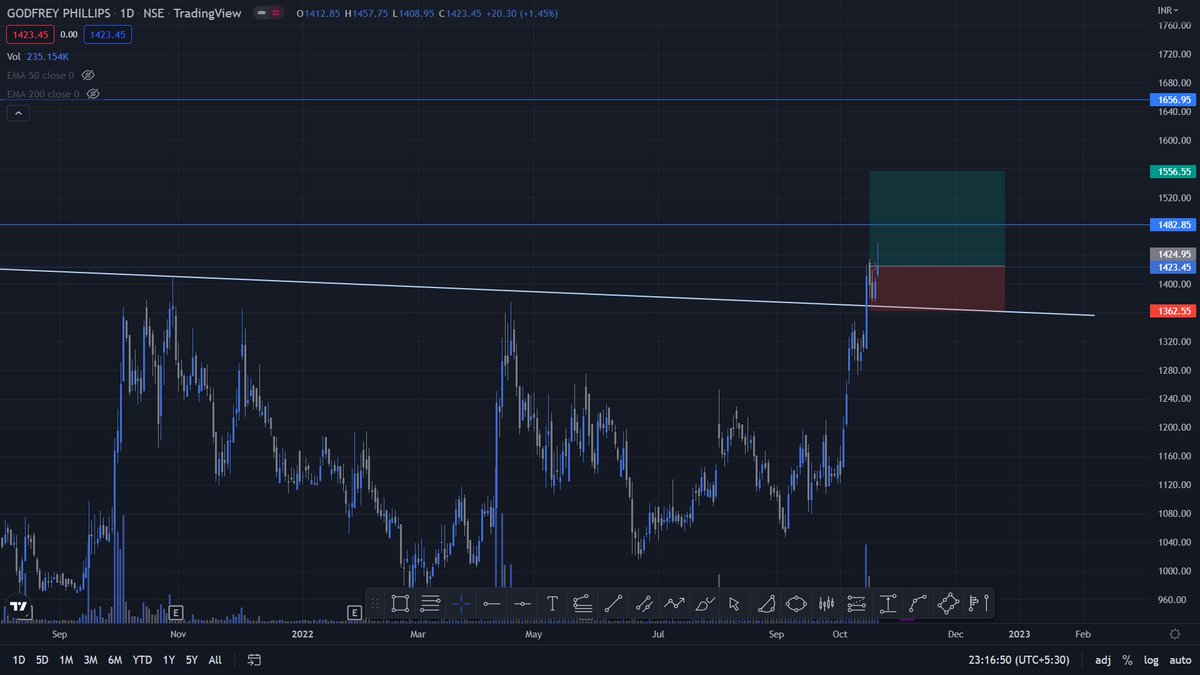Image resolution: width=1200 pixels, height=675 pixels.
Task: Select the Curve drawing tool
Action: click(x=918, y=603)
